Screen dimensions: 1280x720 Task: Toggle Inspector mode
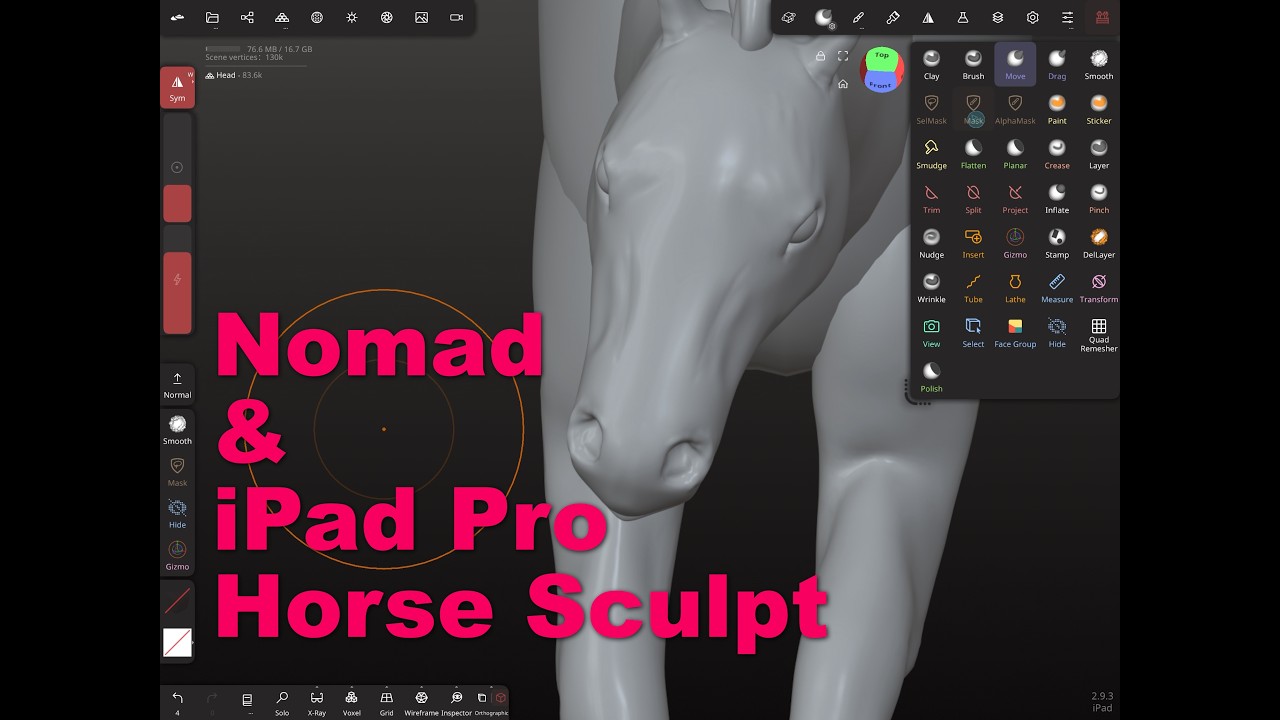456,703
